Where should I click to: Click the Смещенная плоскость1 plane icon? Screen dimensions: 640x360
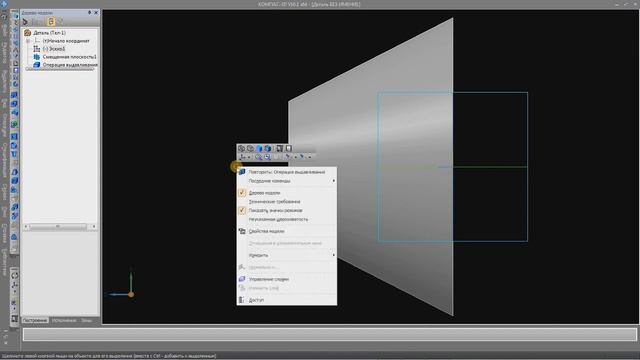[37, 57]
